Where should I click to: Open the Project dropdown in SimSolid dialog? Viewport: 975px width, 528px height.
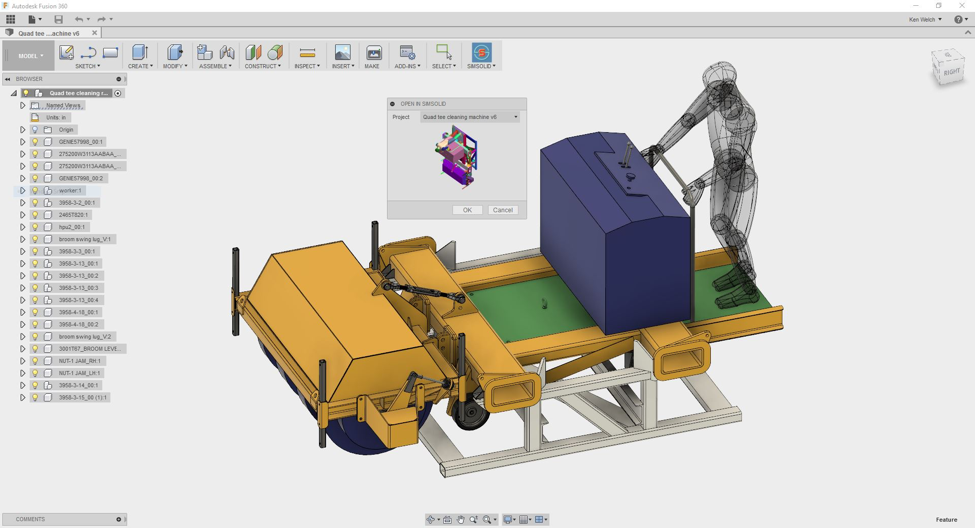[469, 117]
